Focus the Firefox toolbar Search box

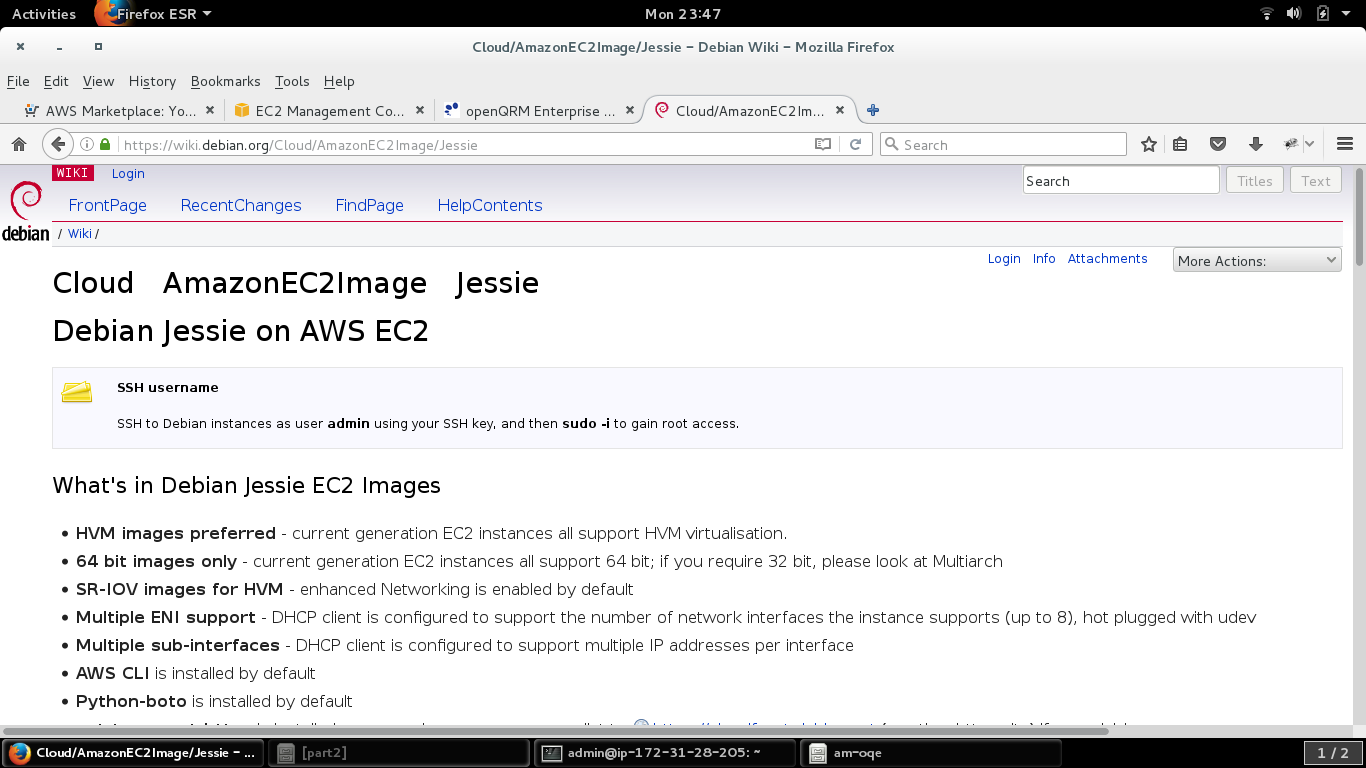[x=1003, y=144]
